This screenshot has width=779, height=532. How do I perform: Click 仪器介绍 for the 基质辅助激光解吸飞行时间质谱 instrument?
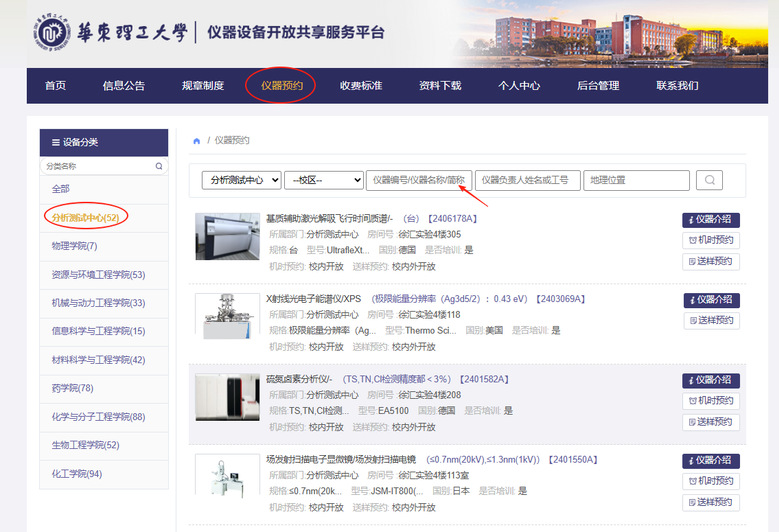711,220
